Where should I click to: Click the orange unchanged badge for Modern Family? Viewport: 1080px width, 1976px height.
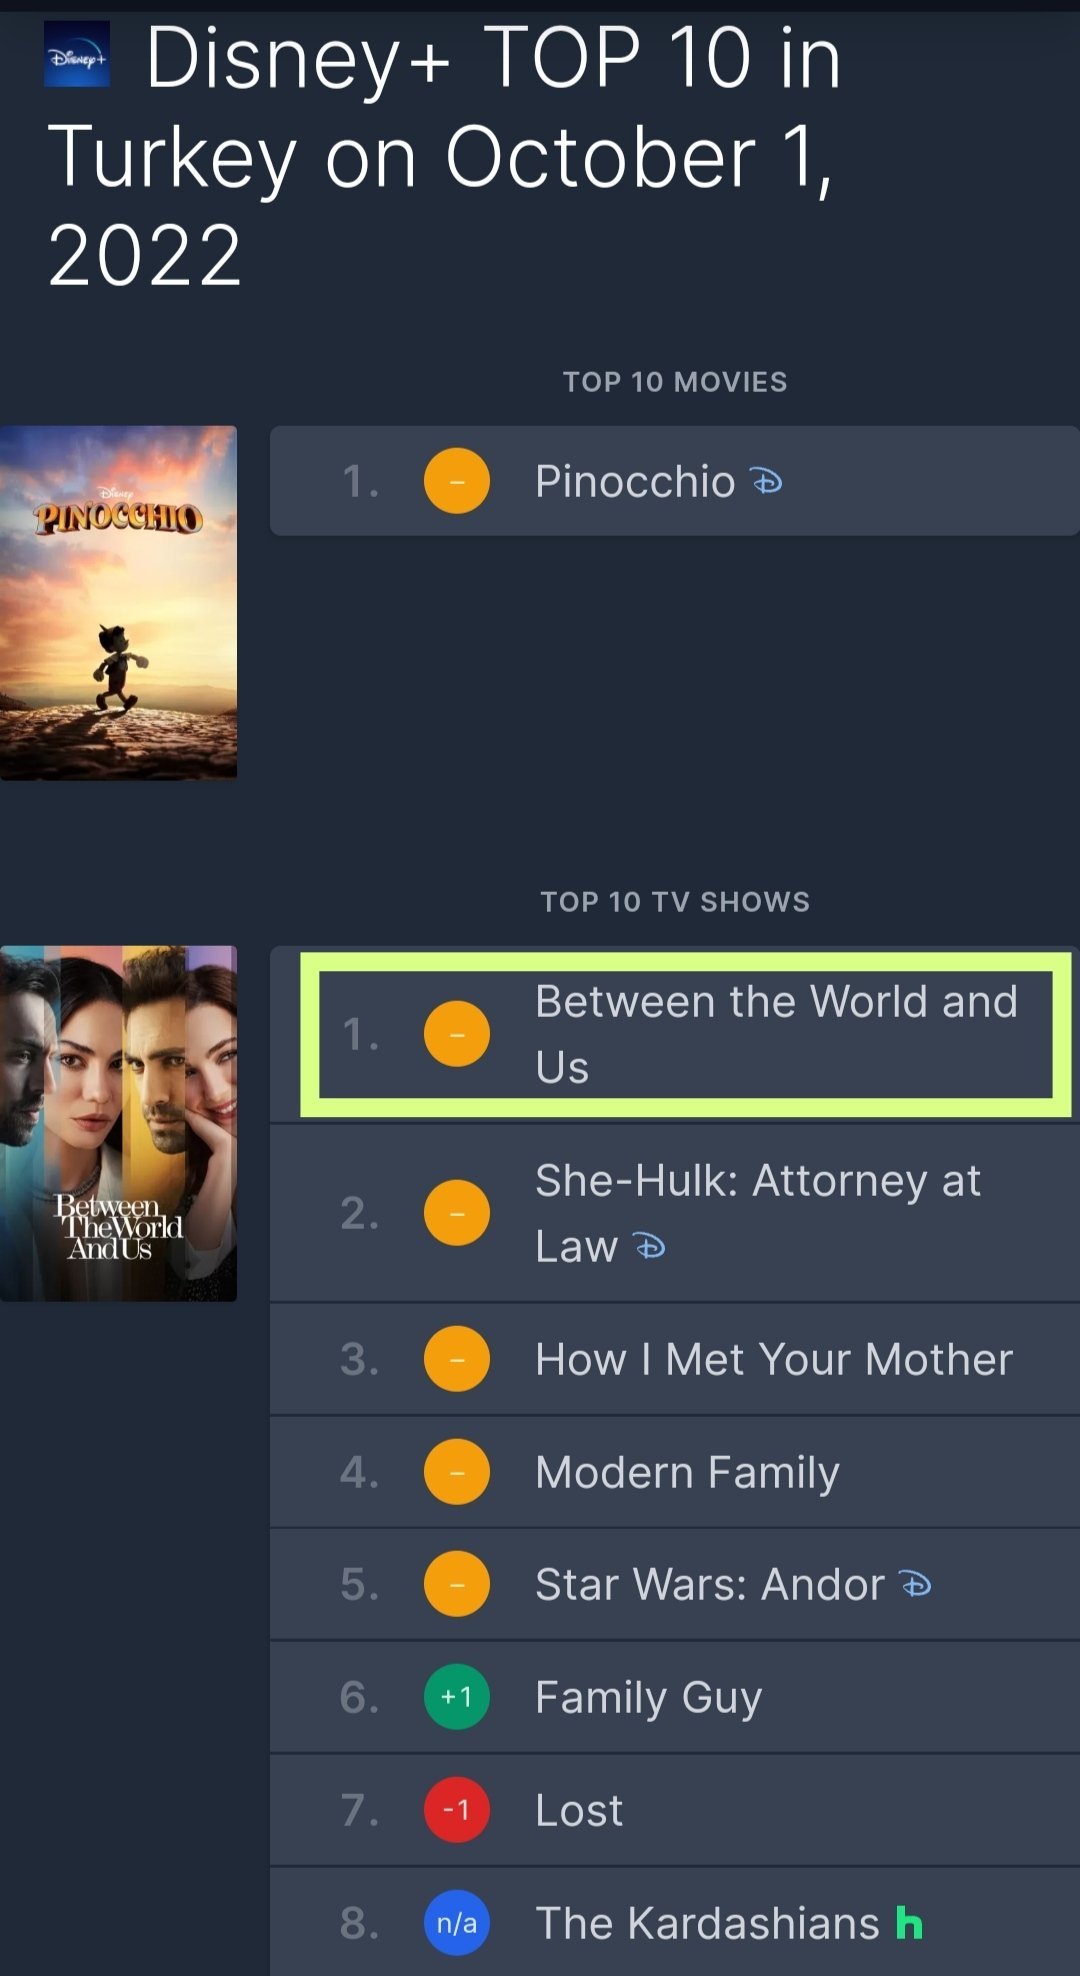(x=457, y=1472)
